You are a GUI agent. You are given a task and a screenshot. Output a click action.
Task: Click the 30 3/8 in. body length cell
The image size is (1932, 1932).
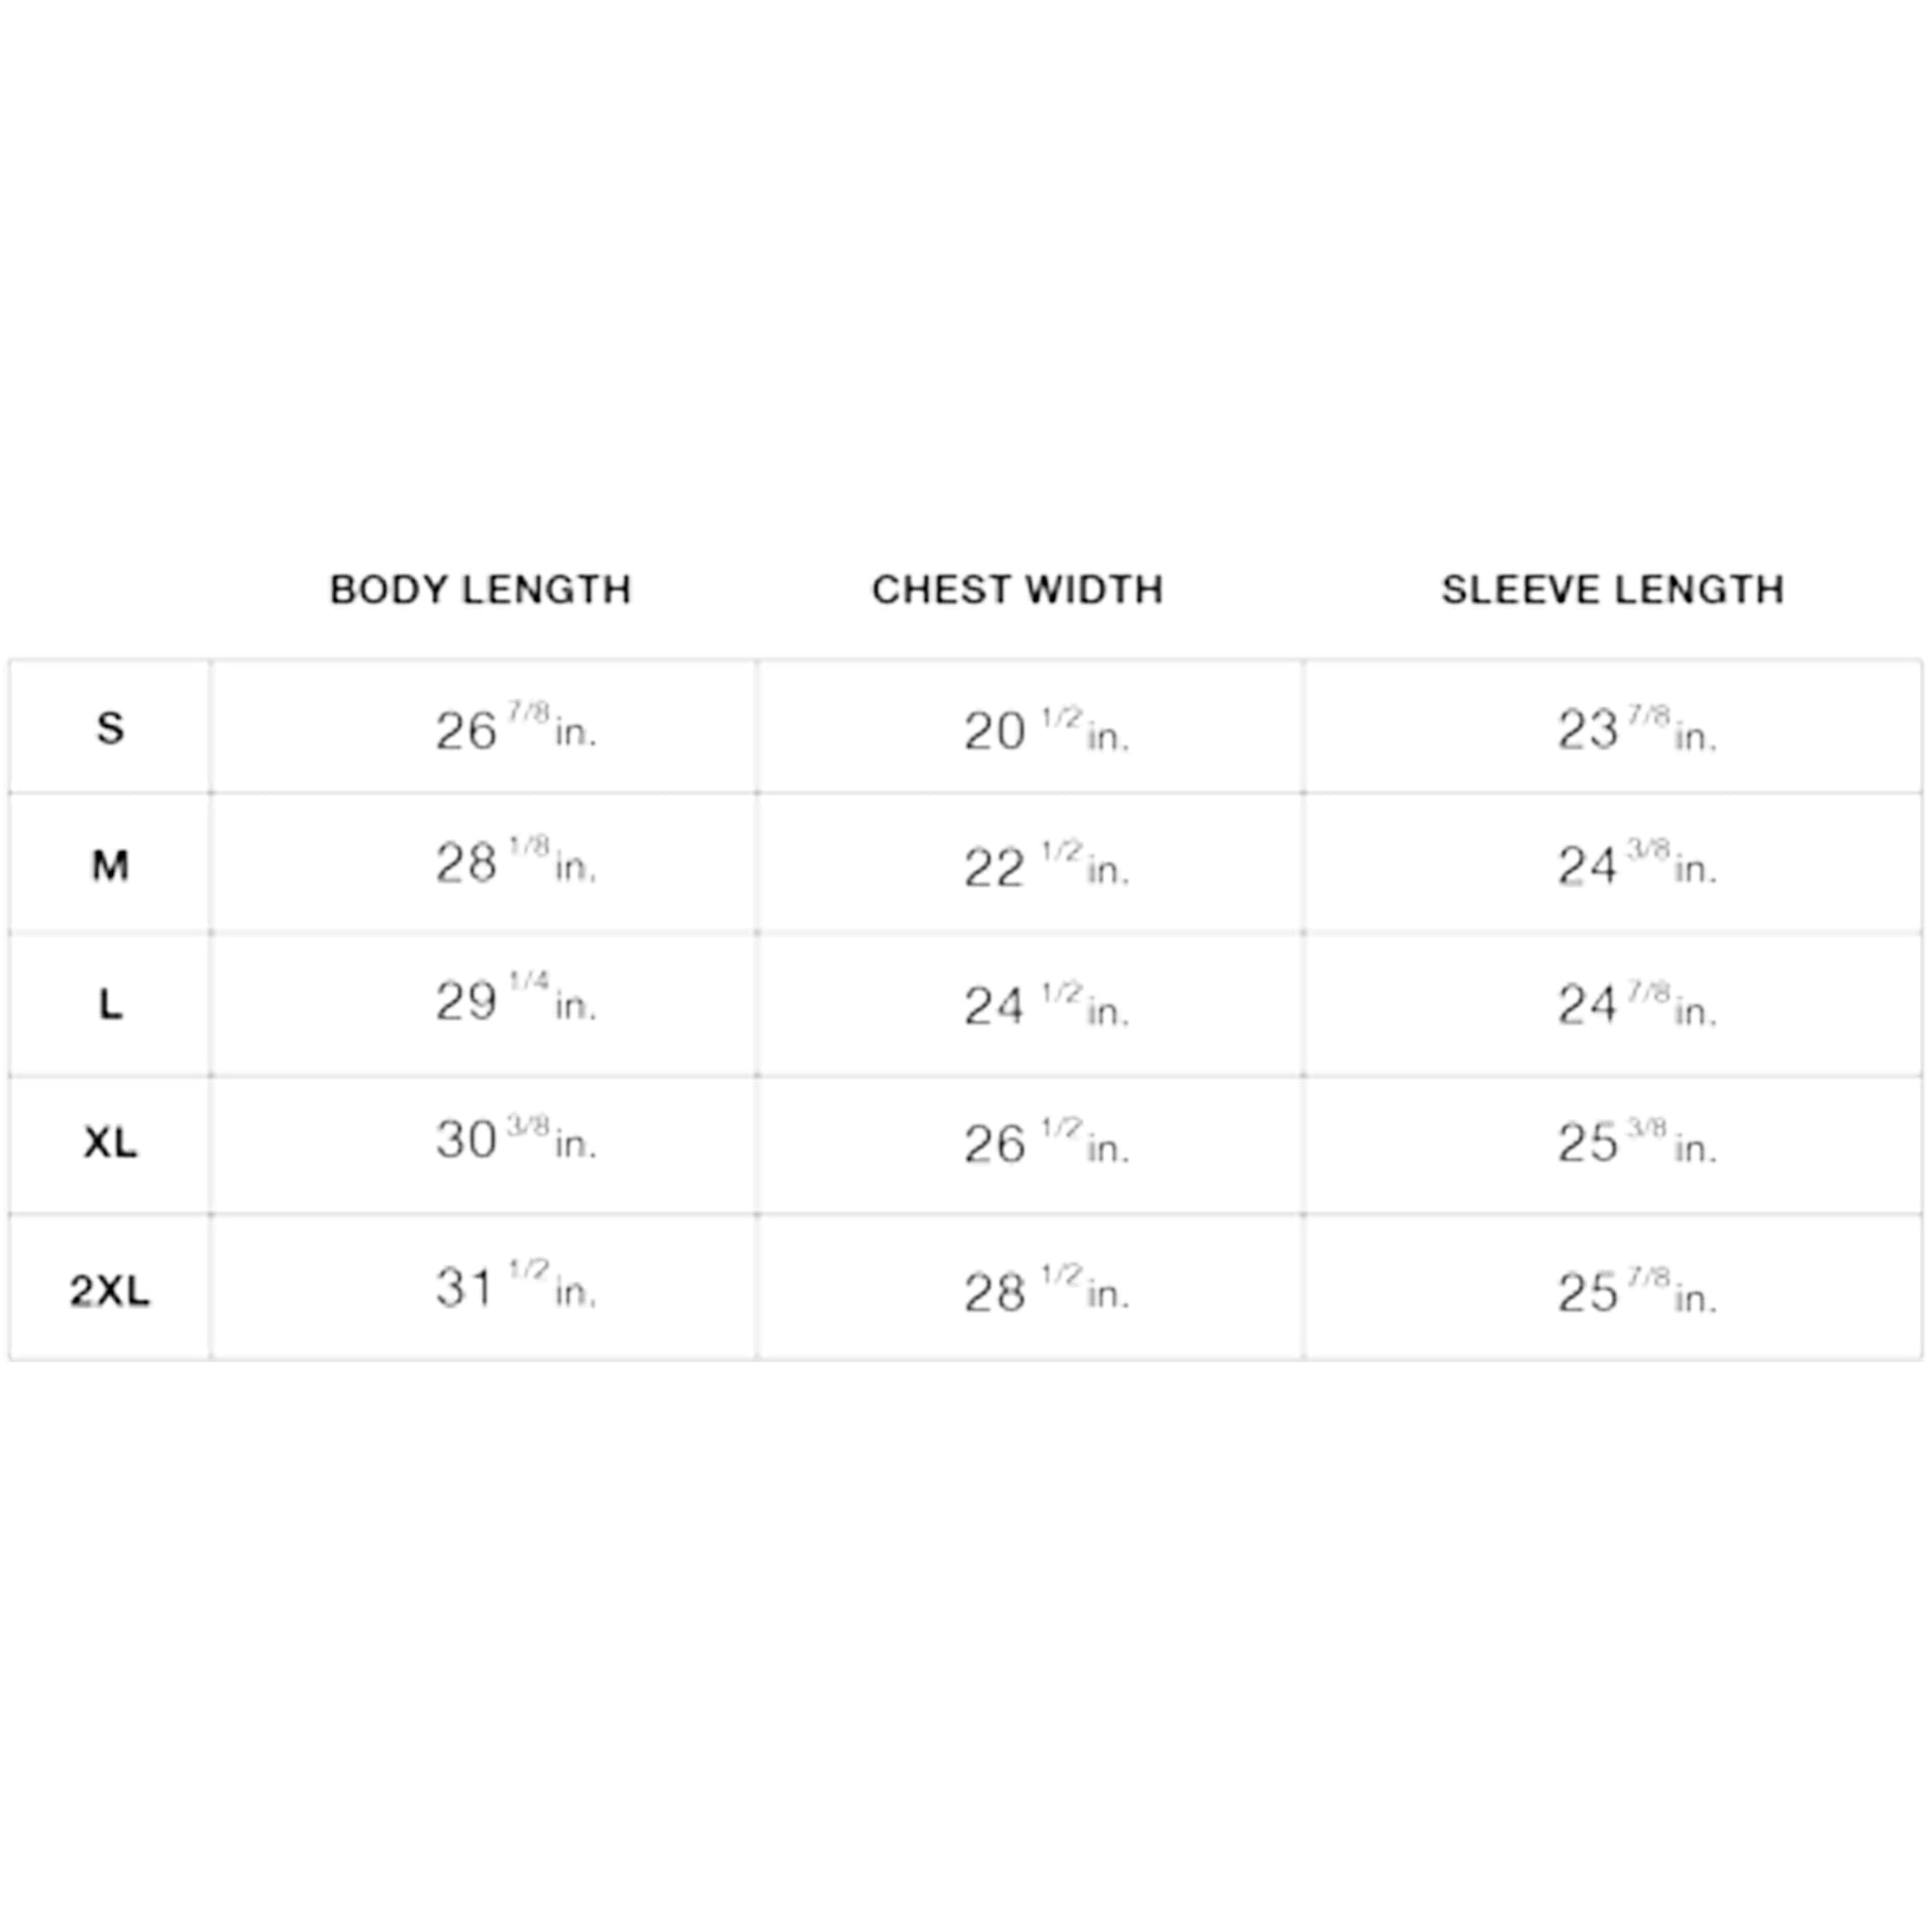[484, 1143]
